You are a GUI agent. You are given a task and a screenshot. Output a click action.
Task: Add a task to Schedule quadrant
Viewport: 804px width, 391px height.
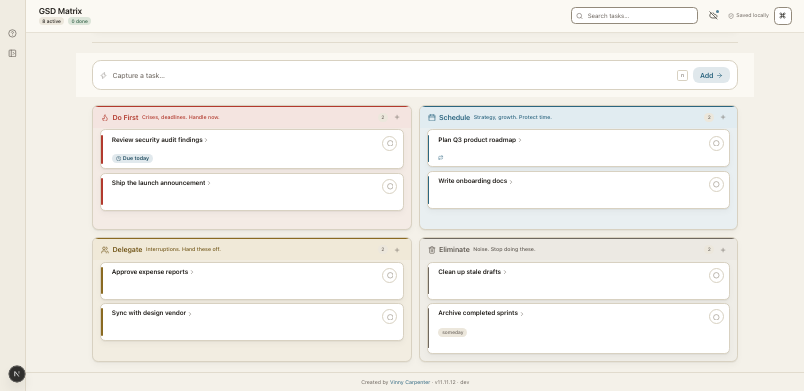723,117
